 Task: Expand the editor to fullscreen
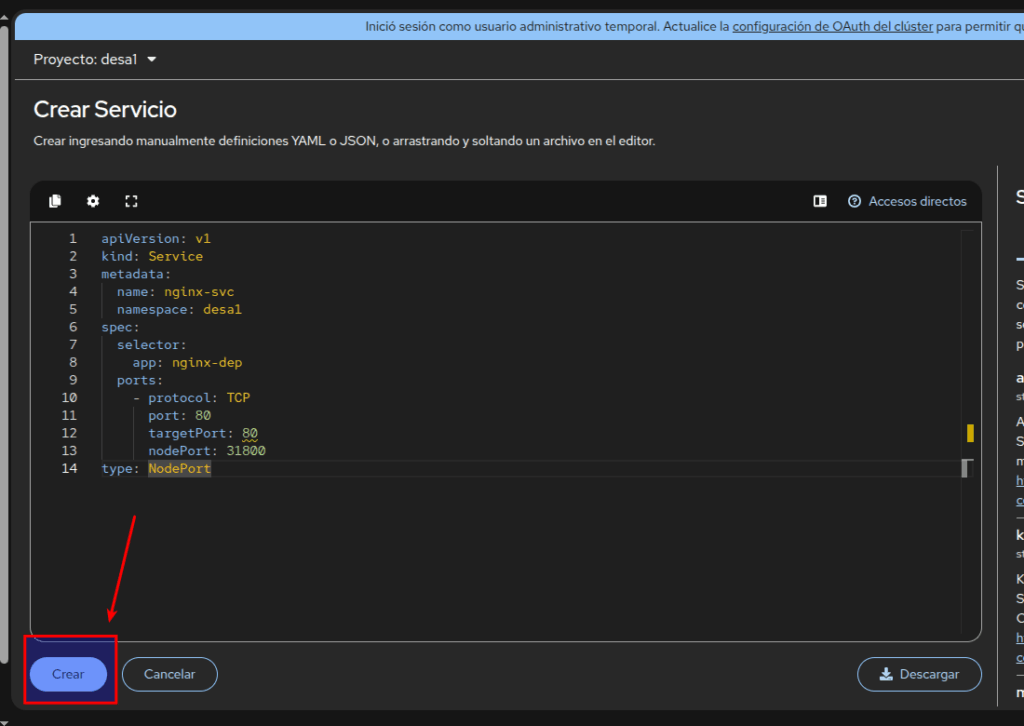tap(131, 201)
